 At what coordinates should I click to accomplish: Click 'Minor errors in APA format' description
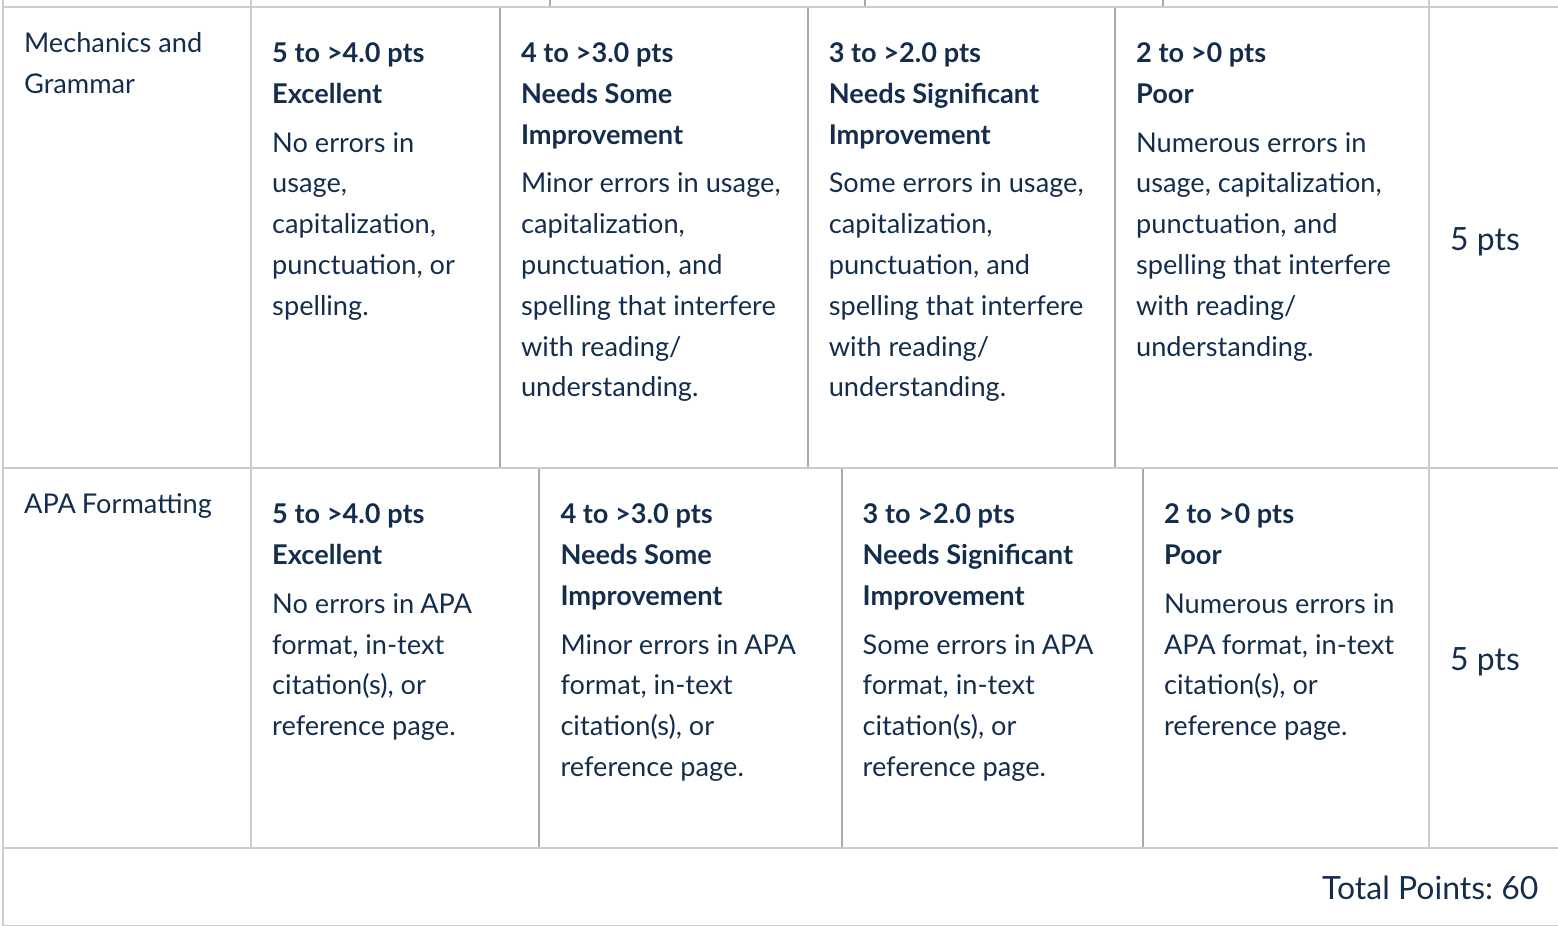[x=678, y=706]
